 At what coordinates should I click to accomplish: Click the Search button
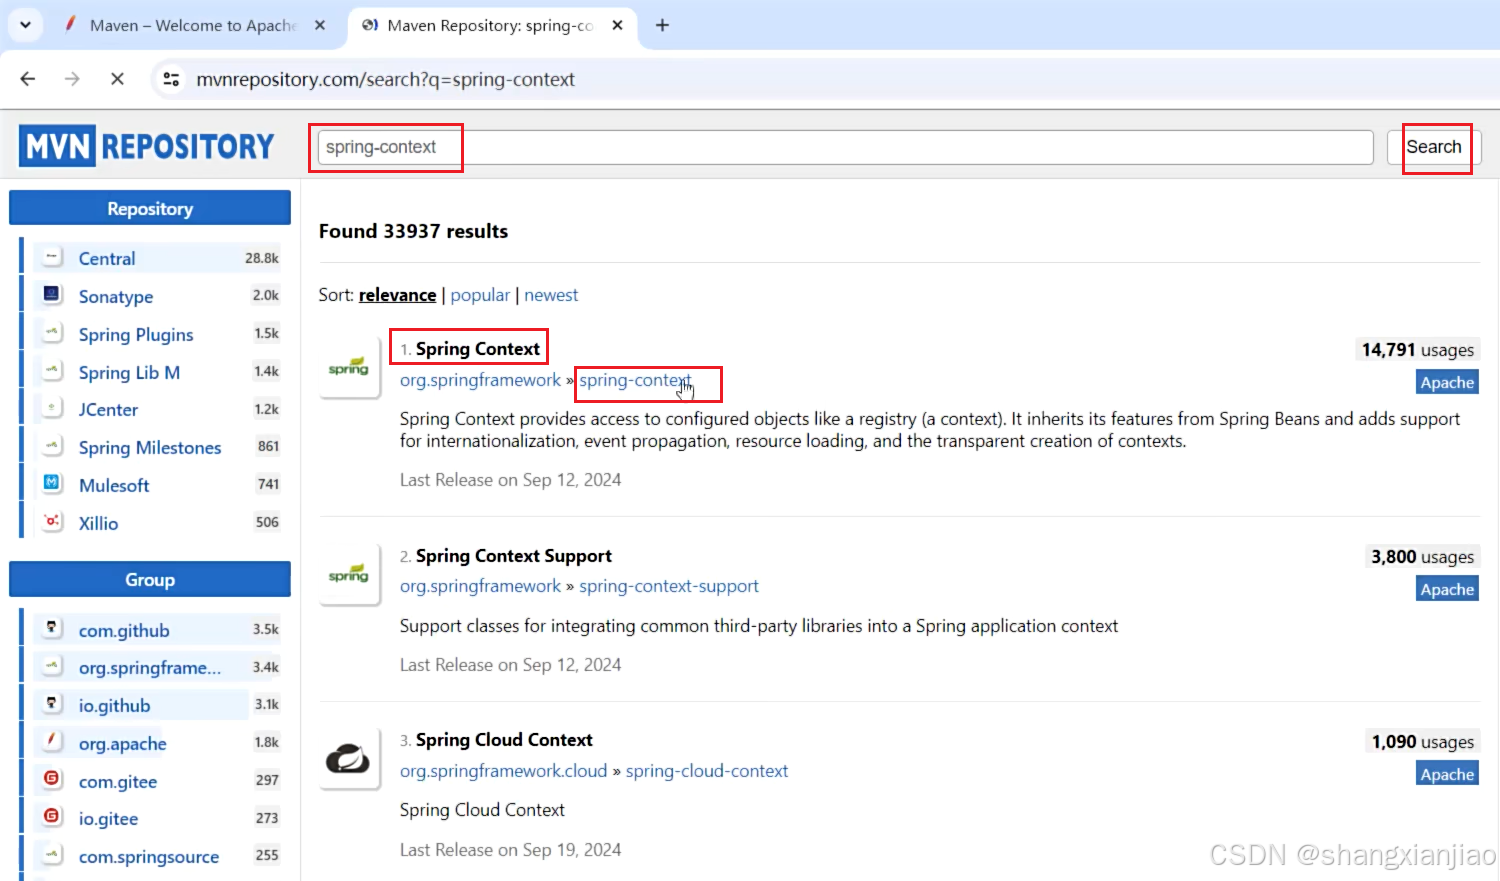coord(1434,147)
